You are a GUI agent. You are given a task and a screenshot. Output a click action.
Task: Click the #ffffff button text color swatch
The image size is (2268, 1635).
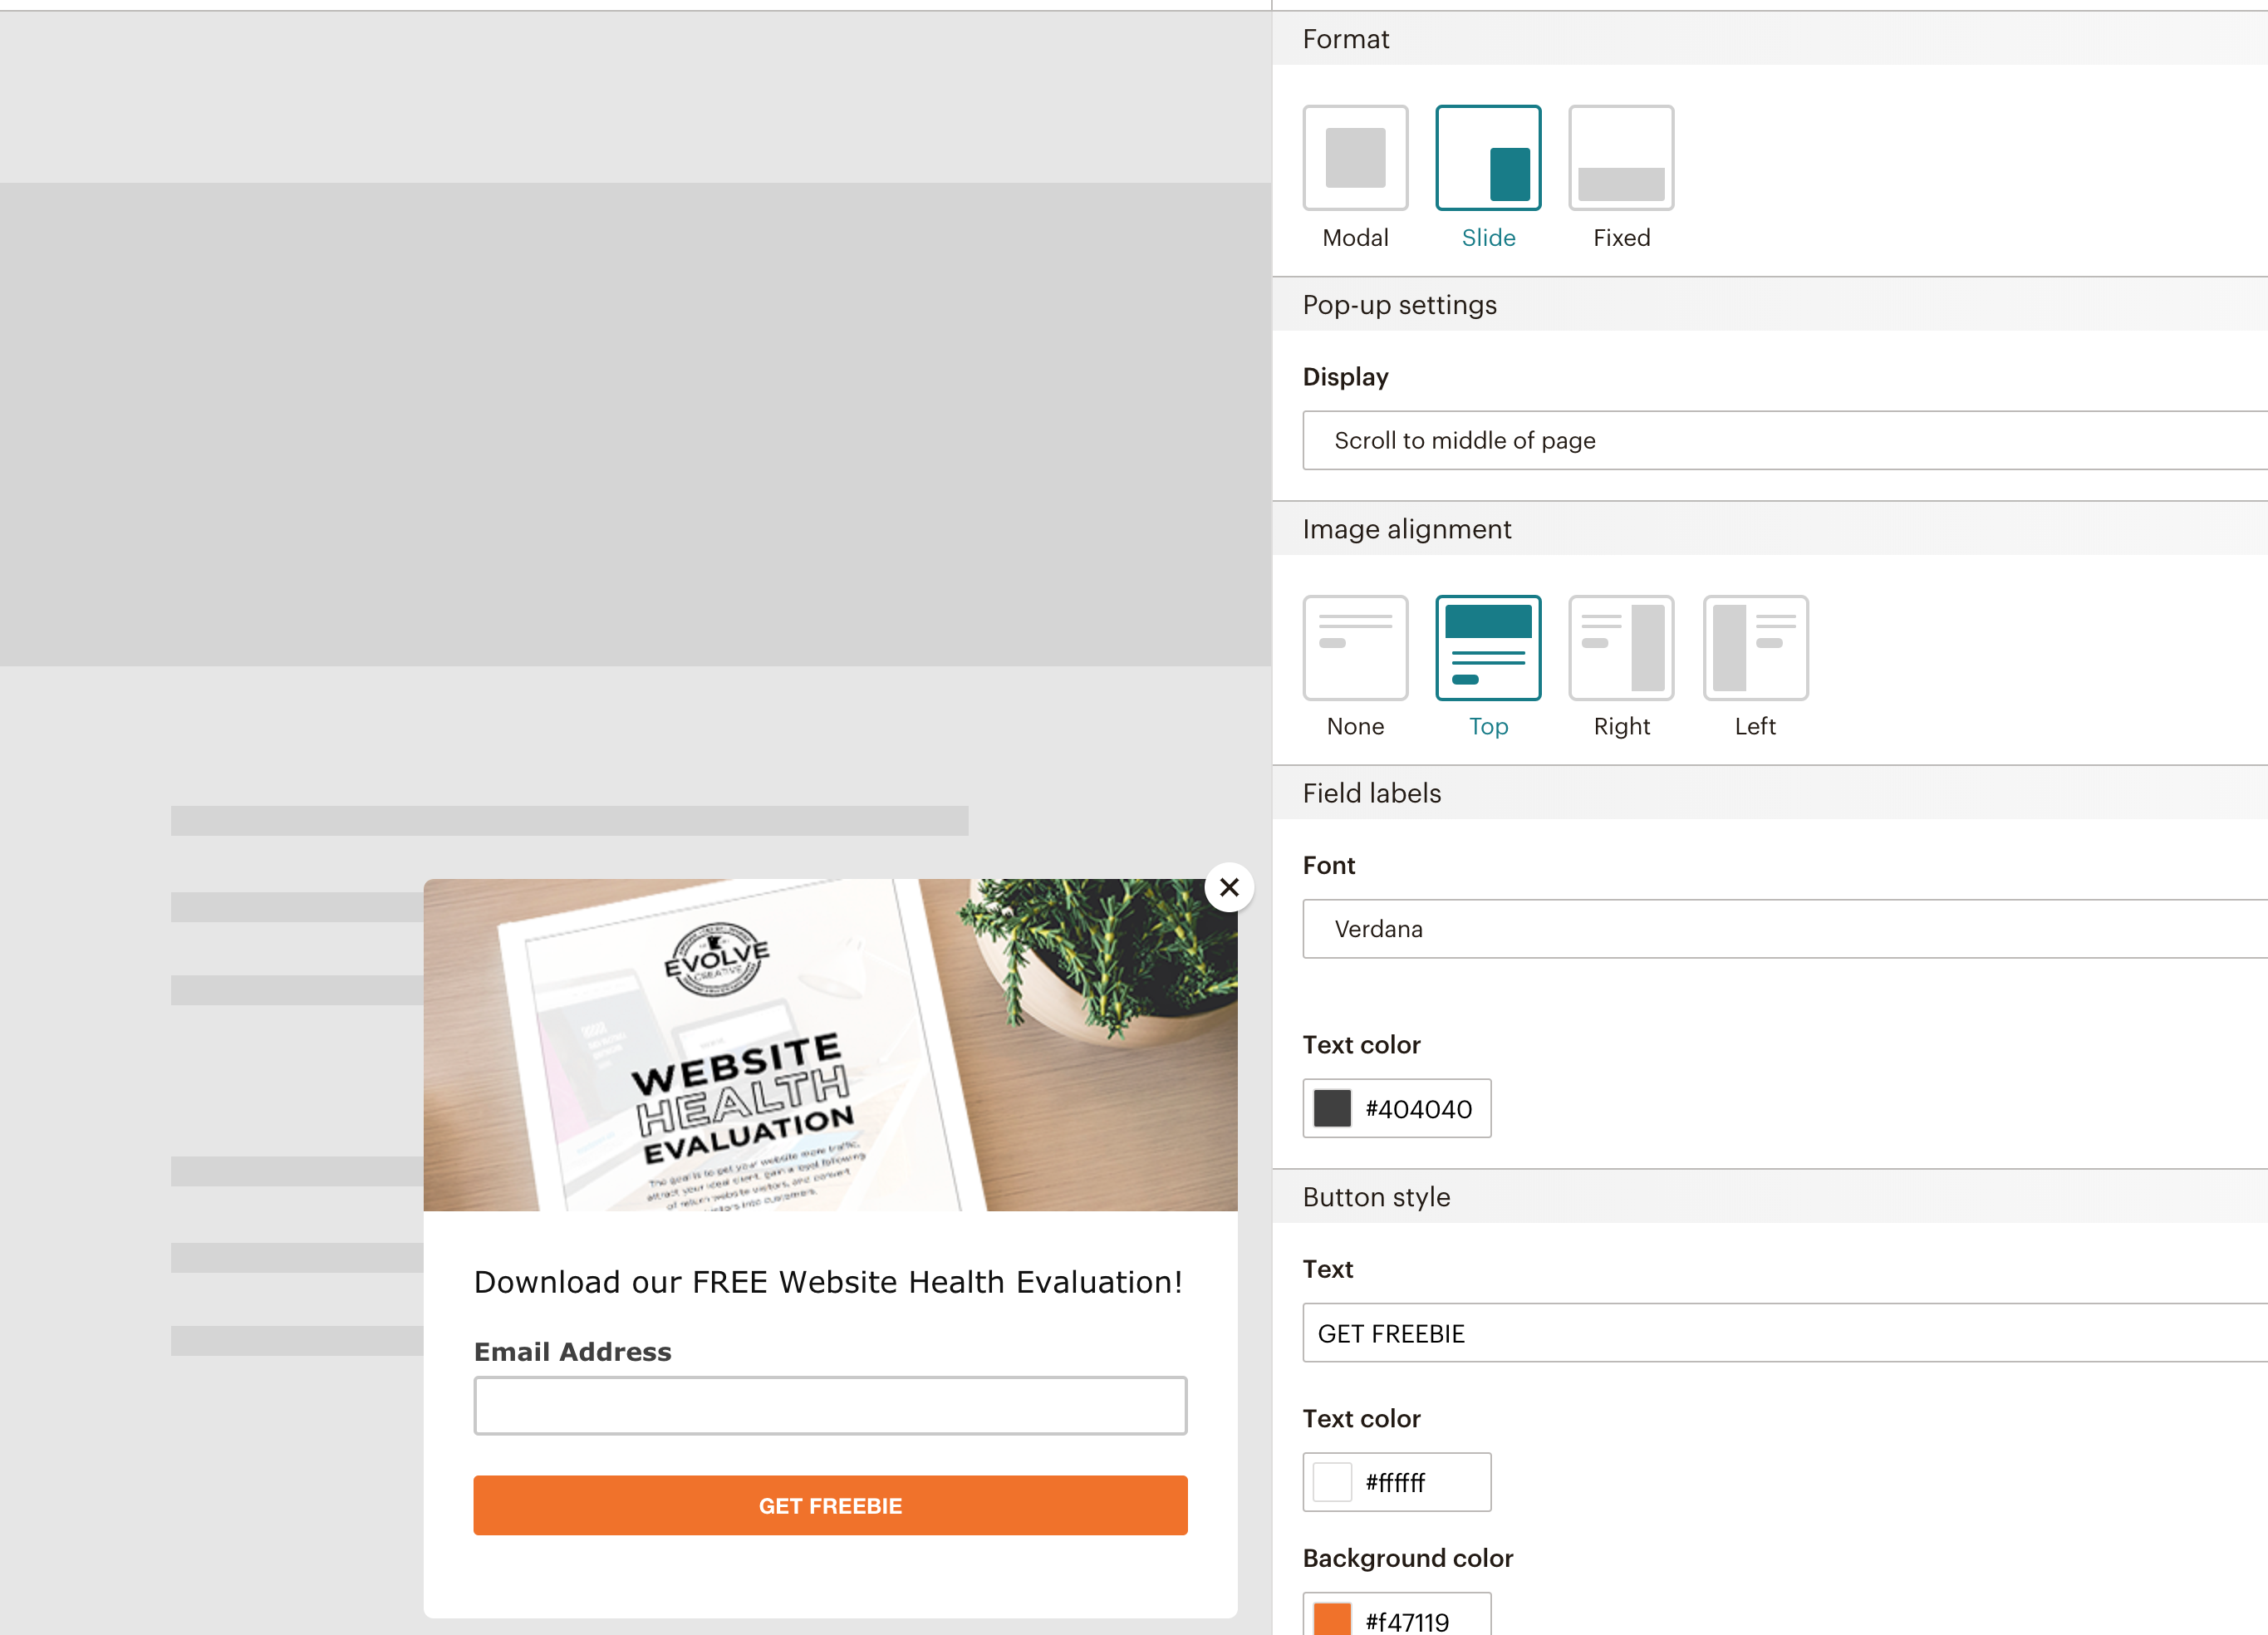click(1331, 1480)
